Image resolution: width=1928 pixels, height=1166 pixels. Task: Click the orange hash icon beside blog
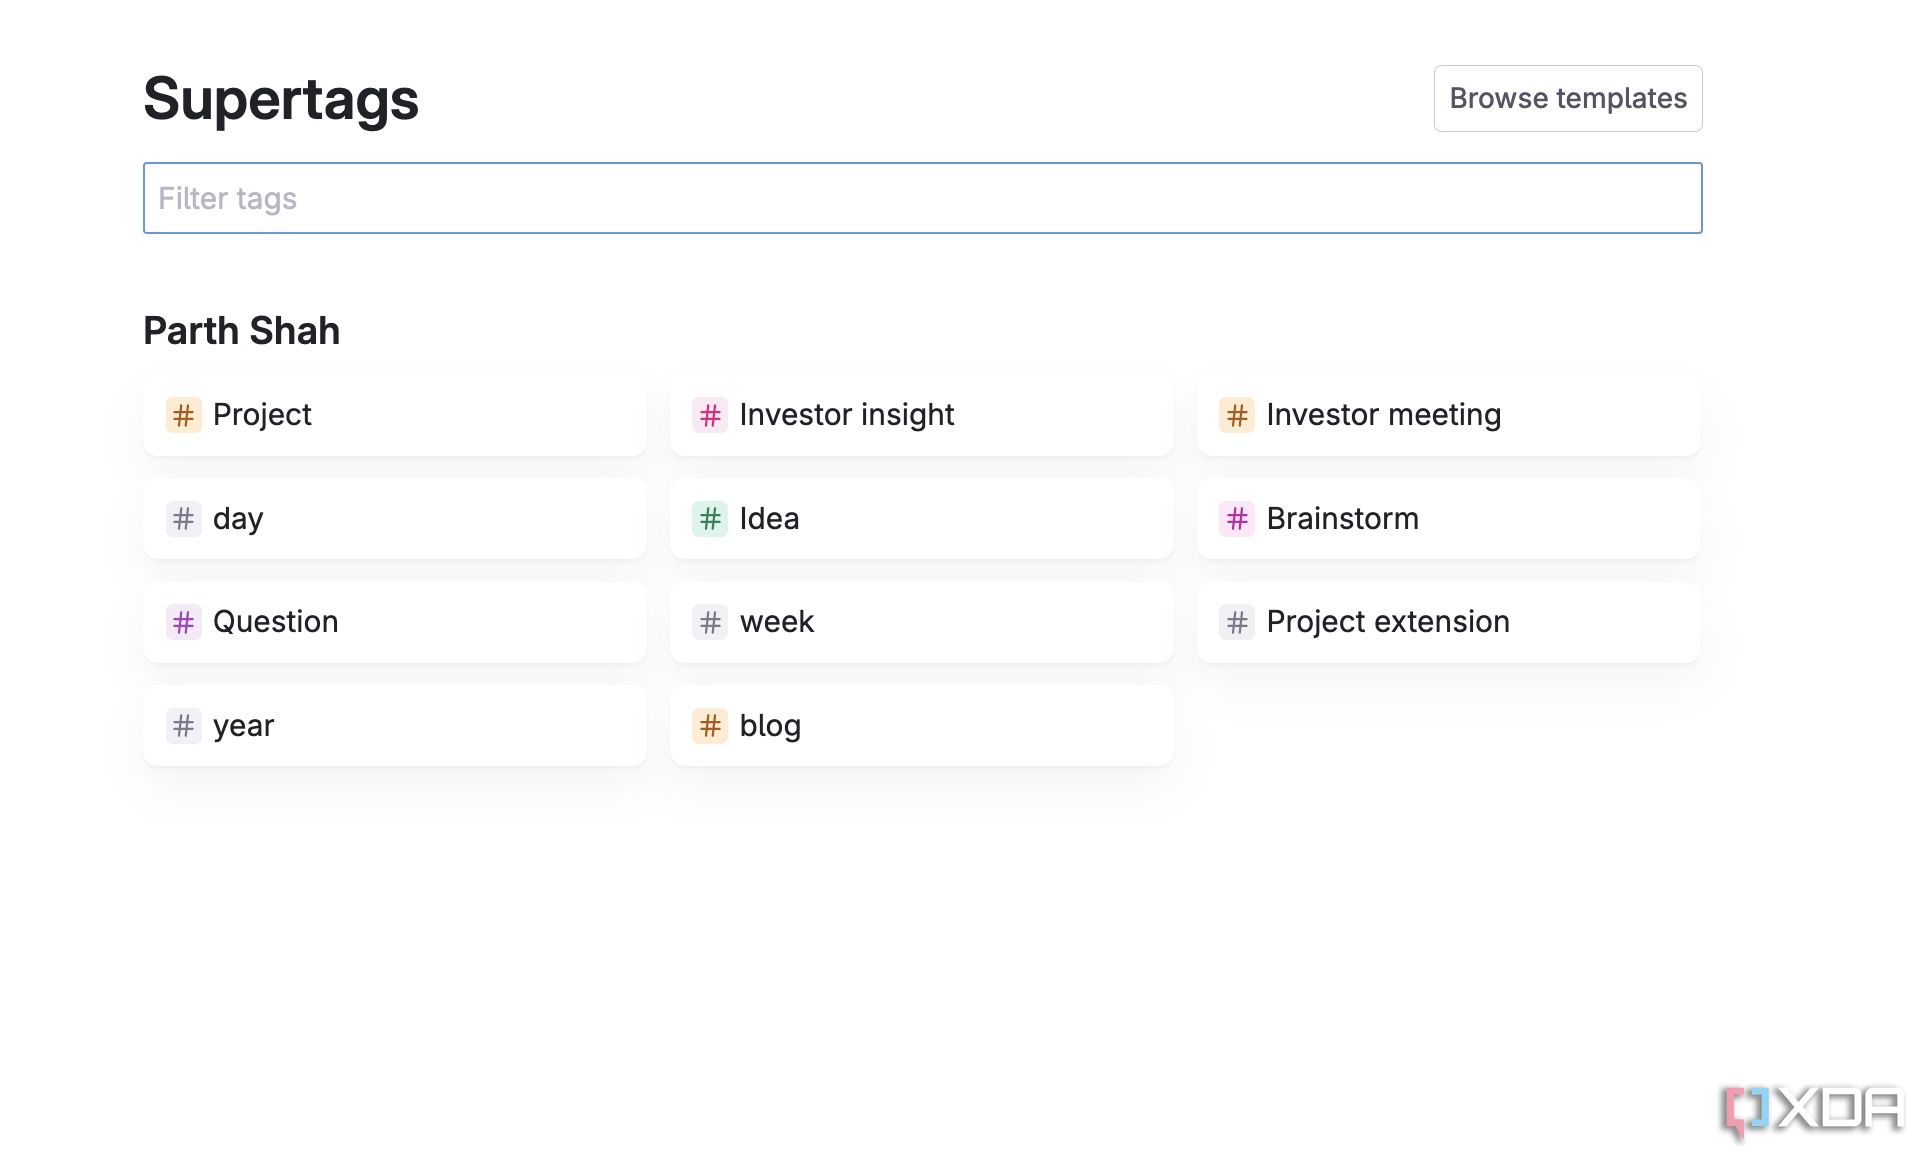click(710, 726)
